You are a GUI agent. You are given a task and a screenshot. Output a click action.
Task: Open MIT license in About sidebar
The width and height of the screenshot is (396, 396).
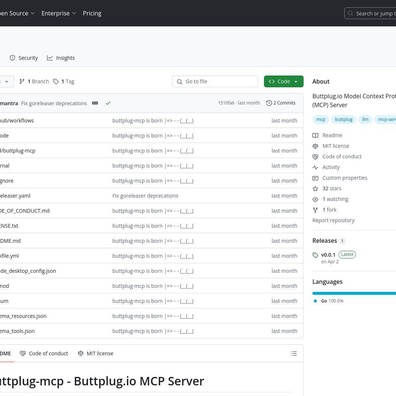click(336, 146)
